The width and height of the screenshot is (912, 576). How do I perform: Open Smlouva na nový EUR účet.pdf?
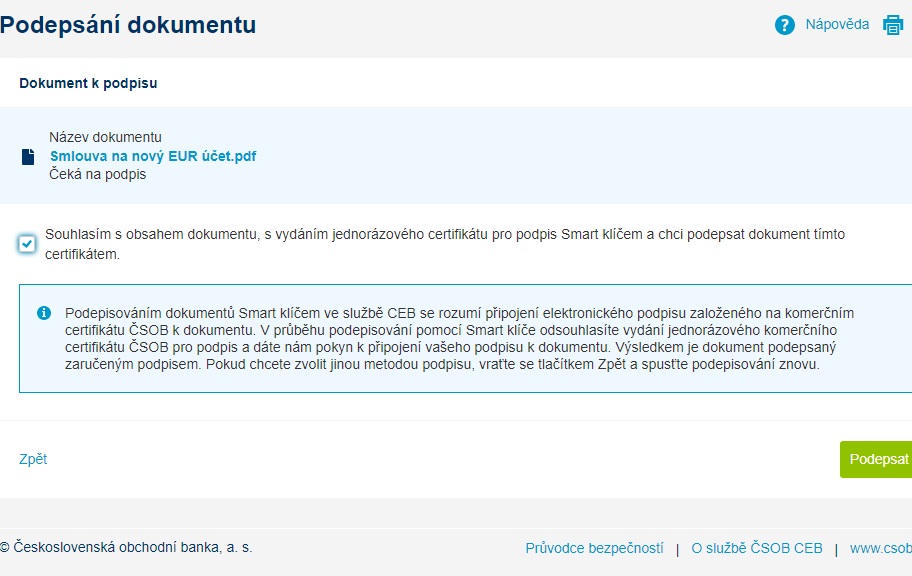click(x=153, y=156)
